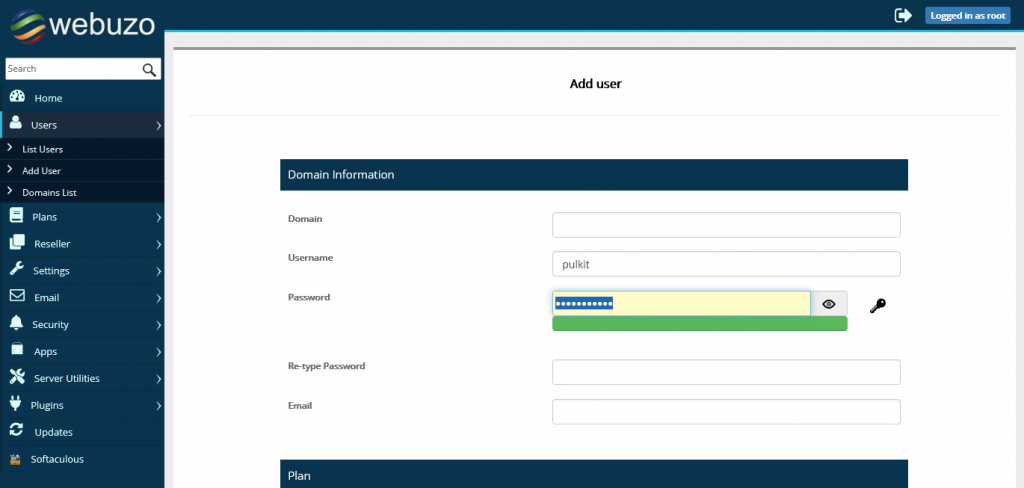Click the Username field containing pulkit
Viewport: 1024px width, 488px height.
pos(726,264)
